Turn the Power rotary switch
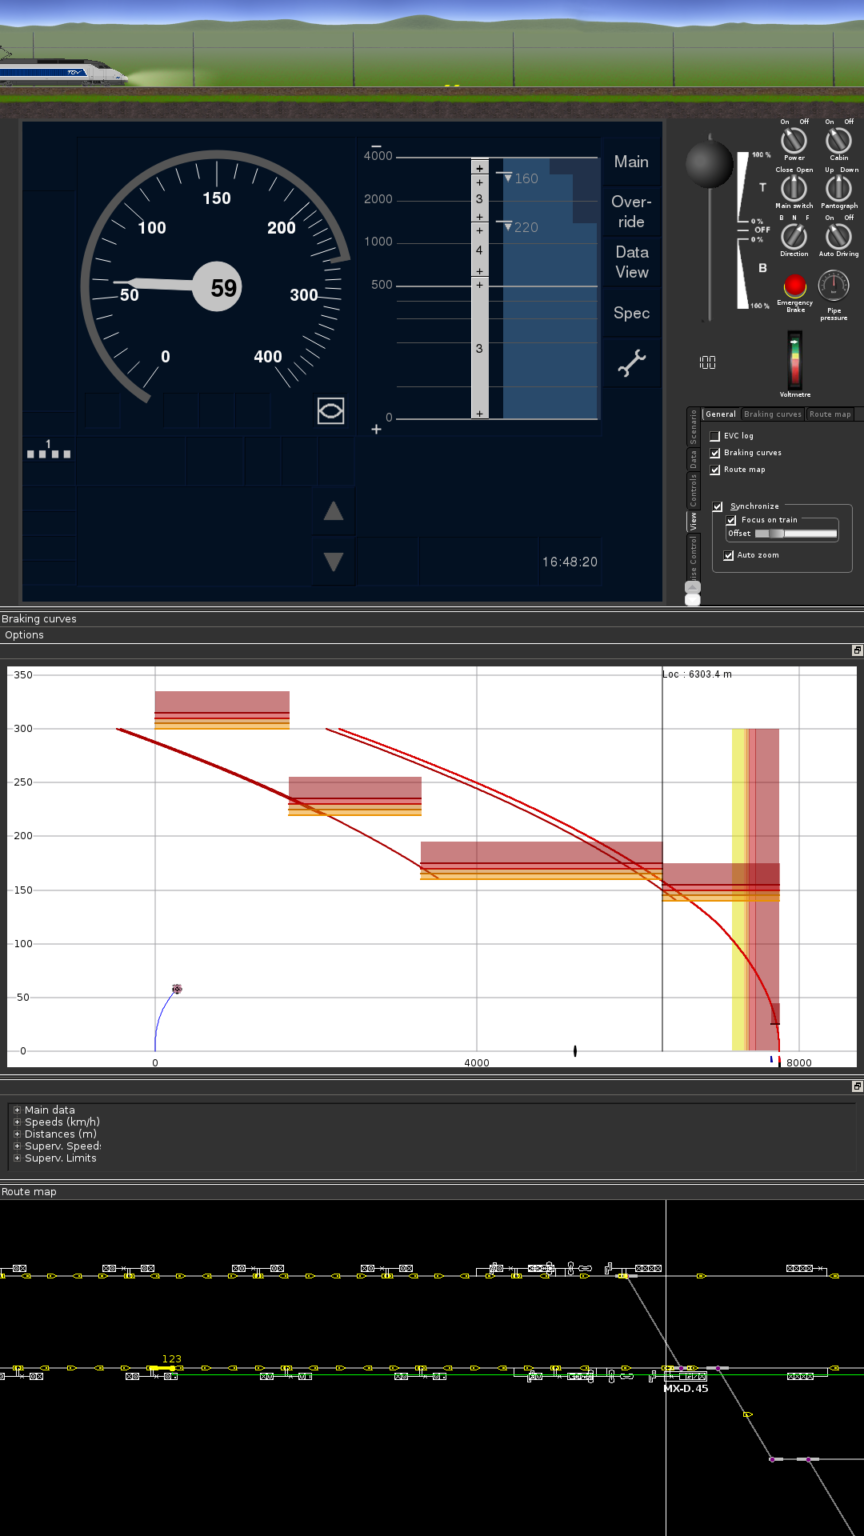 tap(794, 140)
